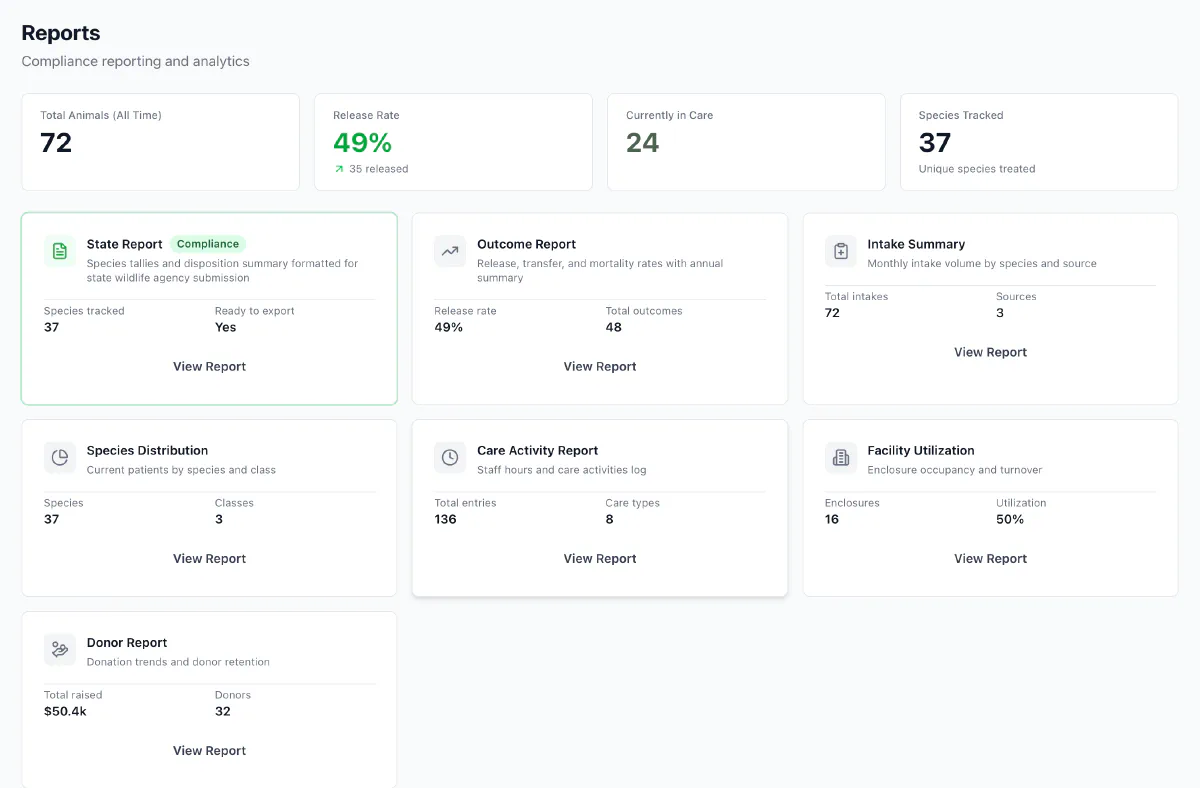Click the 'Staff hours and care activities log' description
Screen dimensions: 1200x788
(562, 470)
